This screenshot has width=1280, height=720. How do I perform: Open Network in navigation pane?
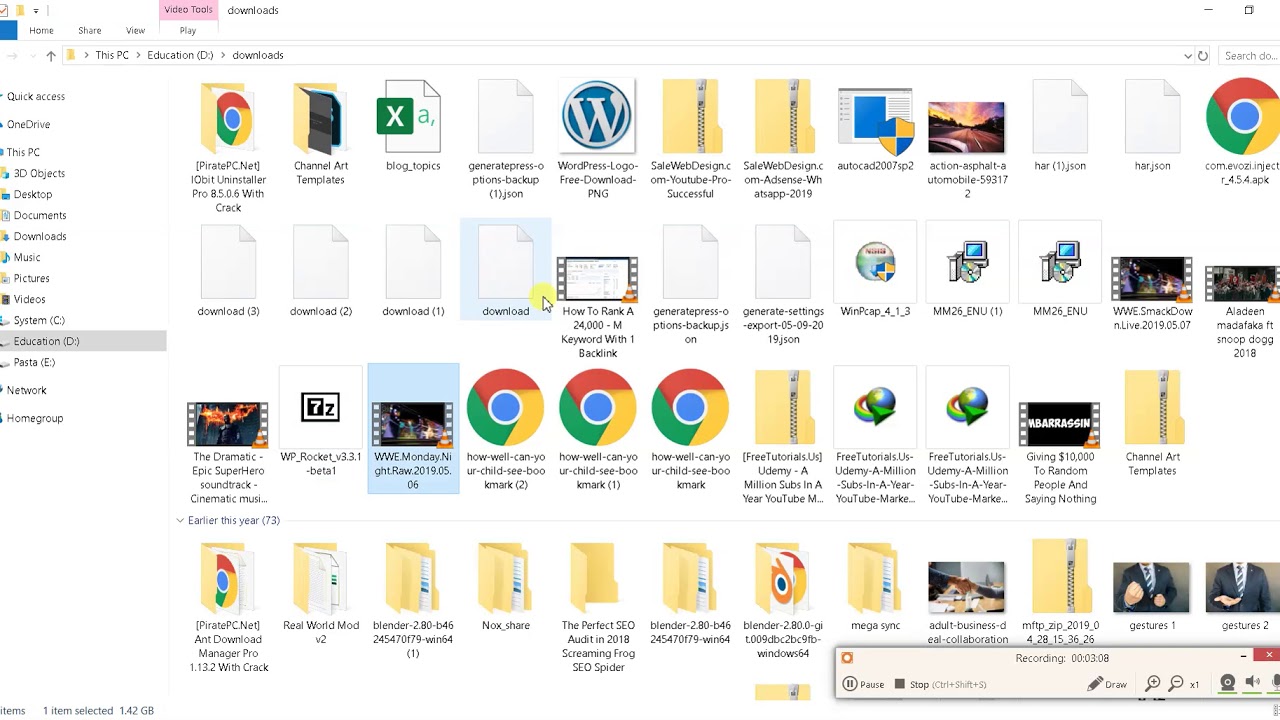(27, 391)
